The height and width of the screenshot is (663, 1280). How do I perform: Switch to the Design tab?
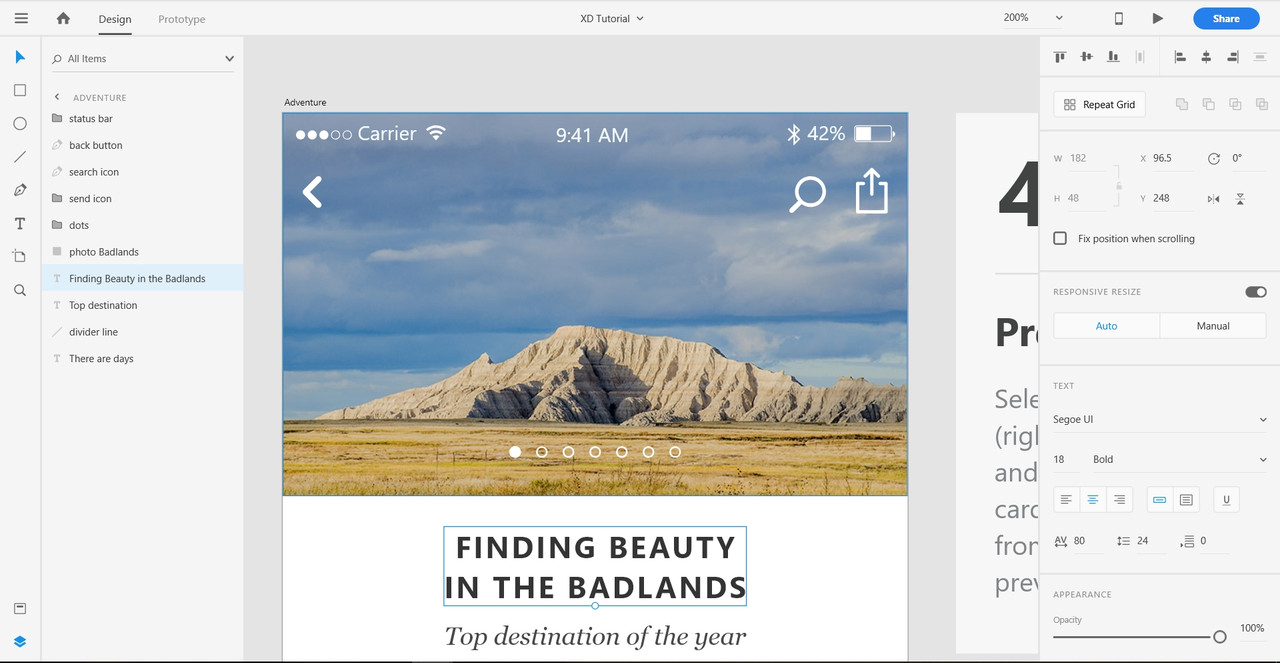tap(115, 19)
